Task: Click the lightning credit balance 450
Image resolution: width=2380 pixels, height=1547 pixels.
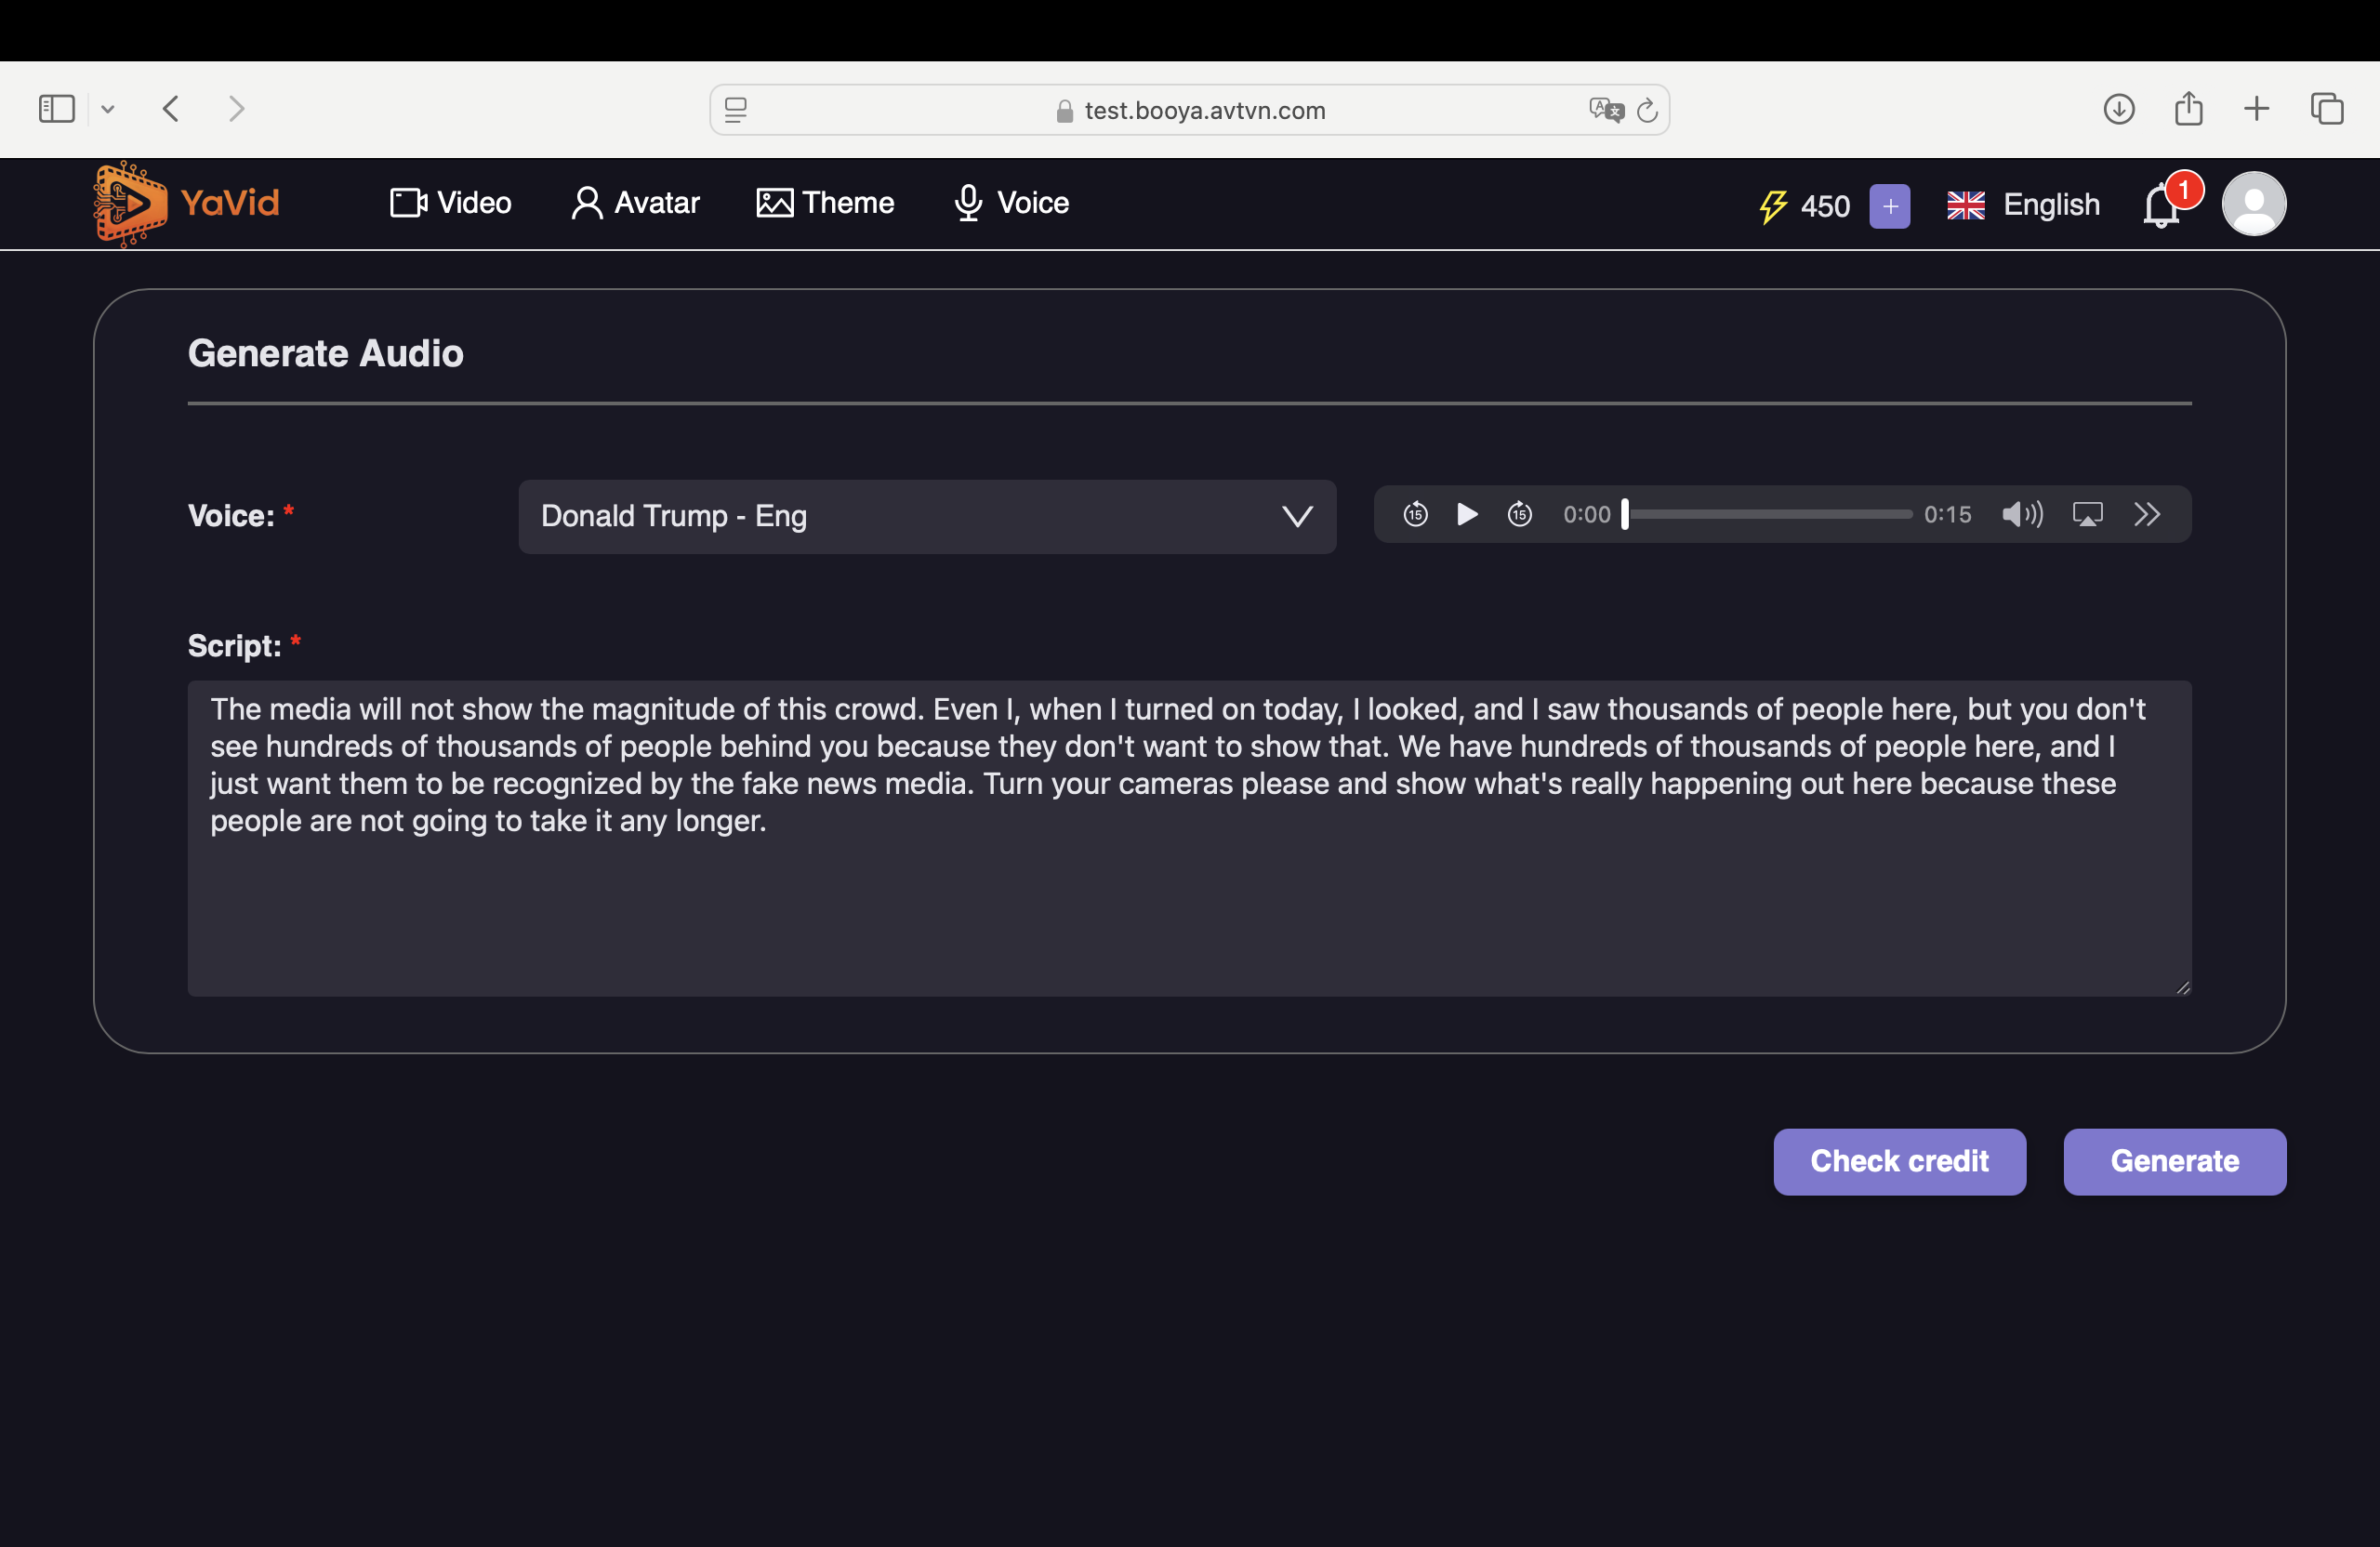Action: tap(1804, 206)
